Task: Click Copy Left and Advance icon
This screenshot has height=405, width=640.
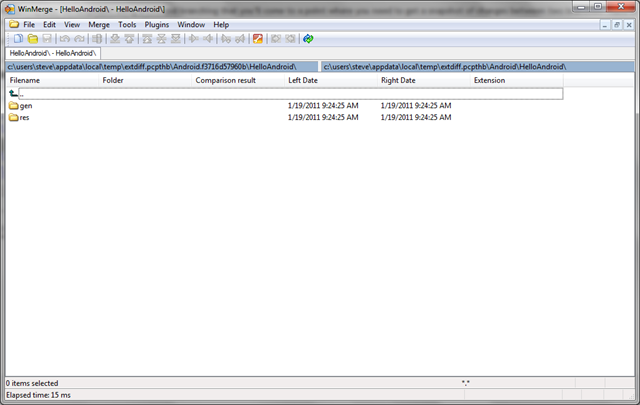Action: (x=240, y=39)
